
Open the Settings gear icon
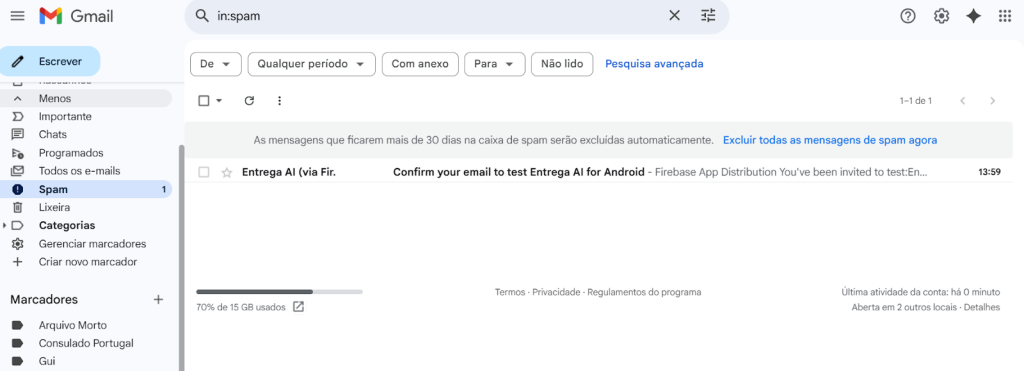[x=941, y=16]
